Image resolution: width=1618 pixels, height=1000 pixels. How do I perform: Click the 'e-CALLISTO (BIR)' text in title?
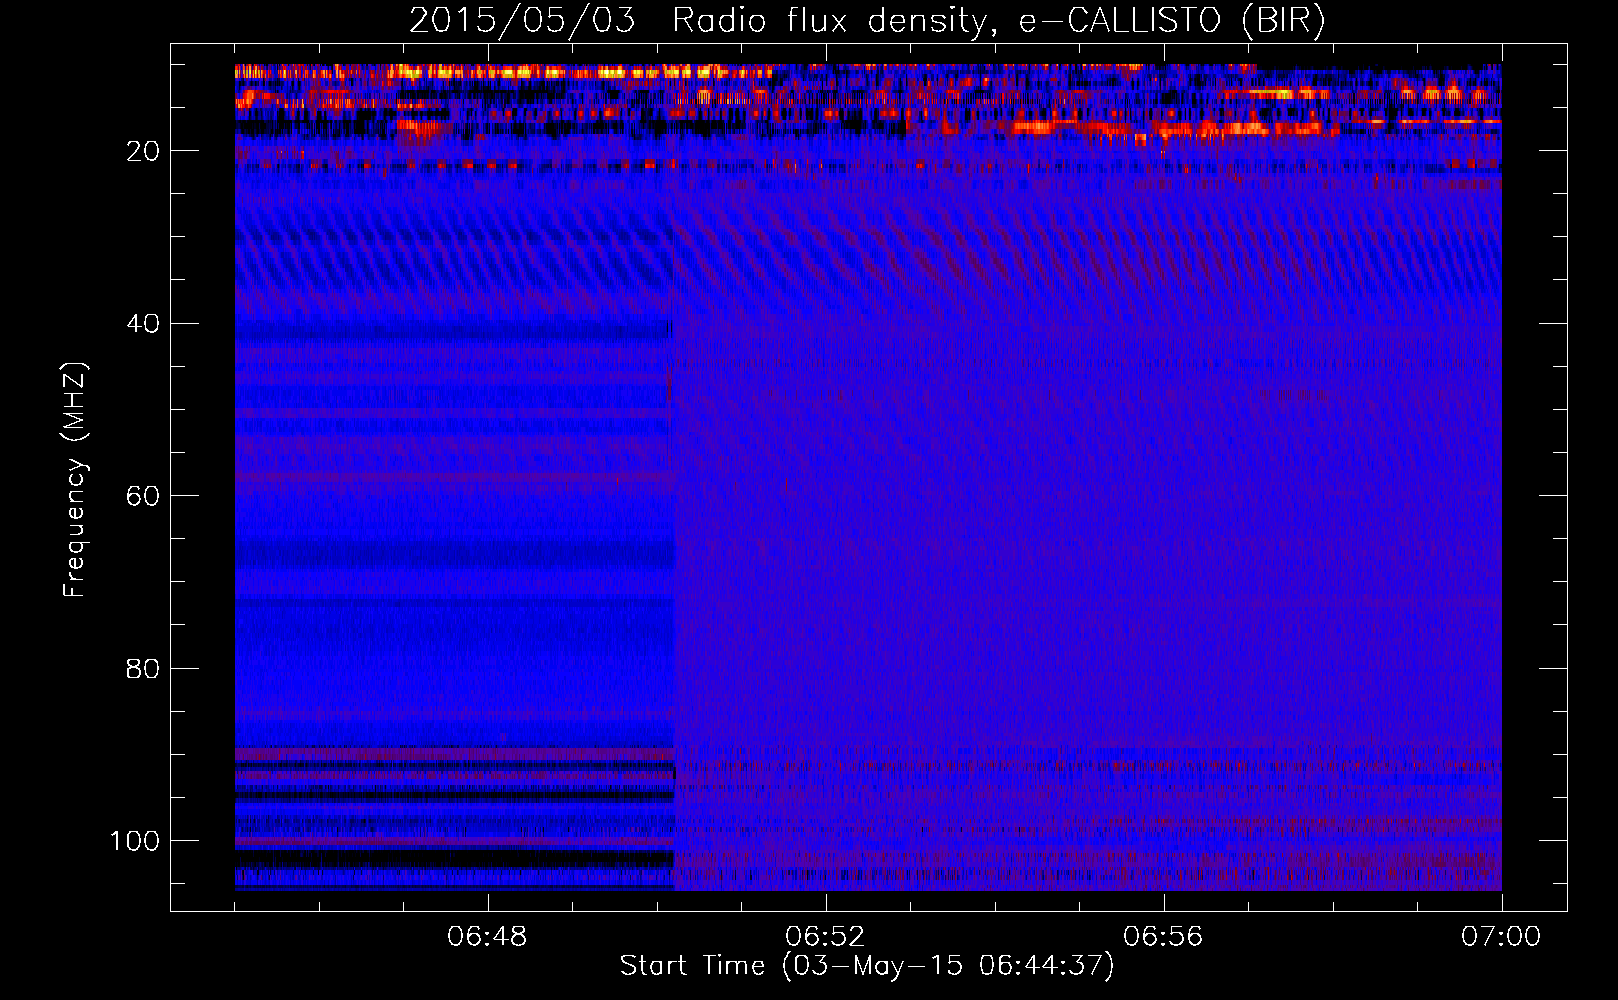pos(1171,21)
